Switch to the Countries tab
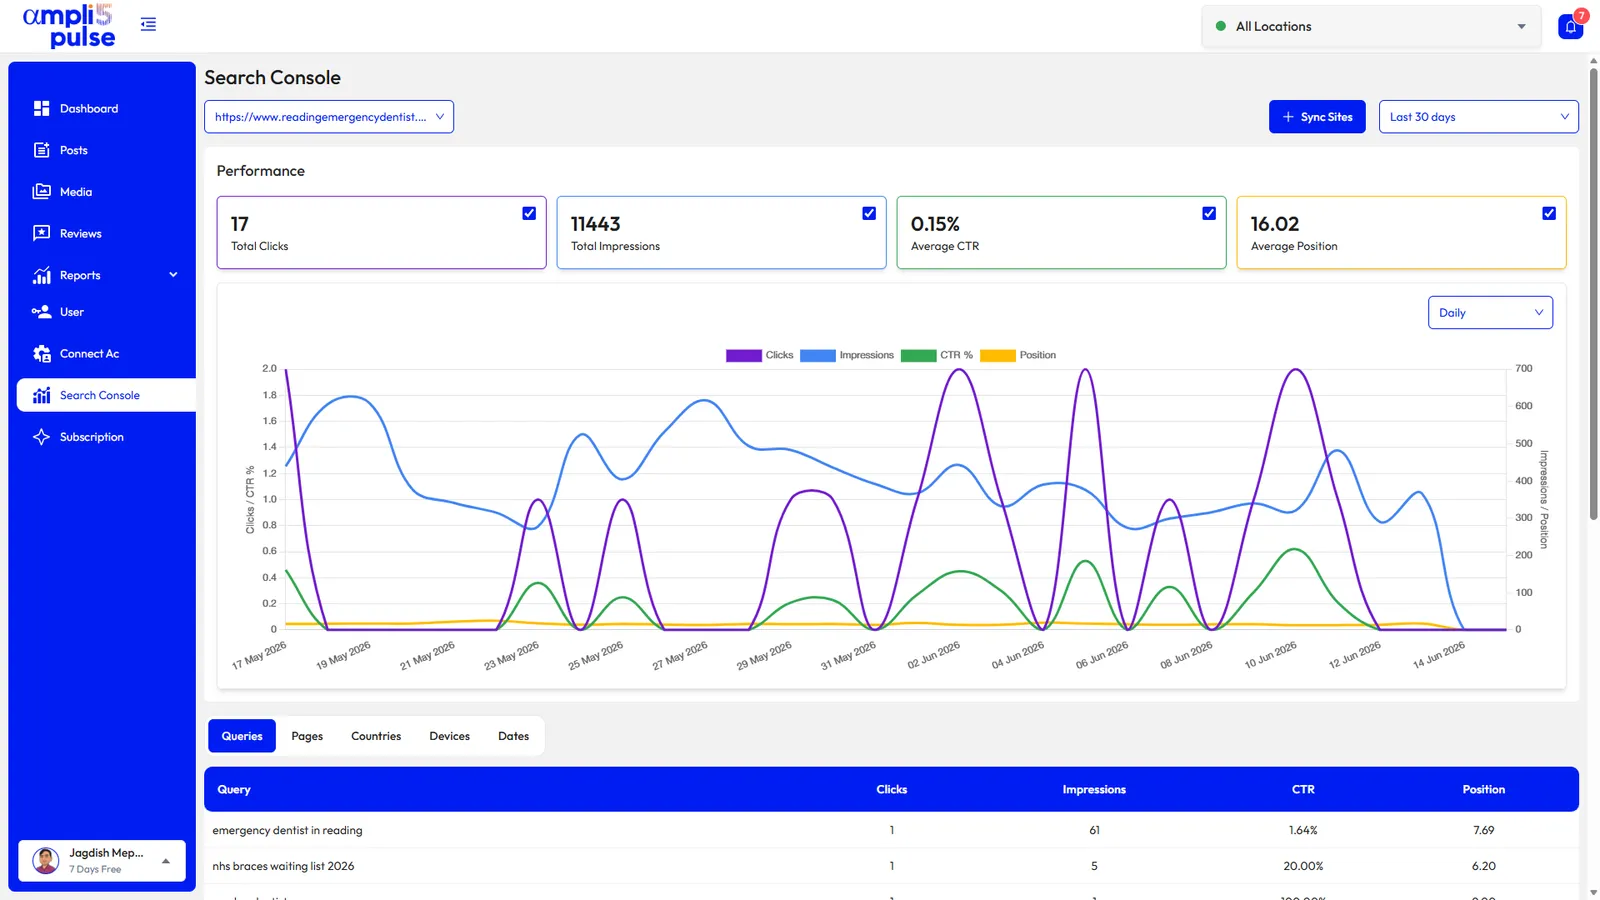Image resolution: width=1600 pixels, height=900 pixels. tap(376, 736)
